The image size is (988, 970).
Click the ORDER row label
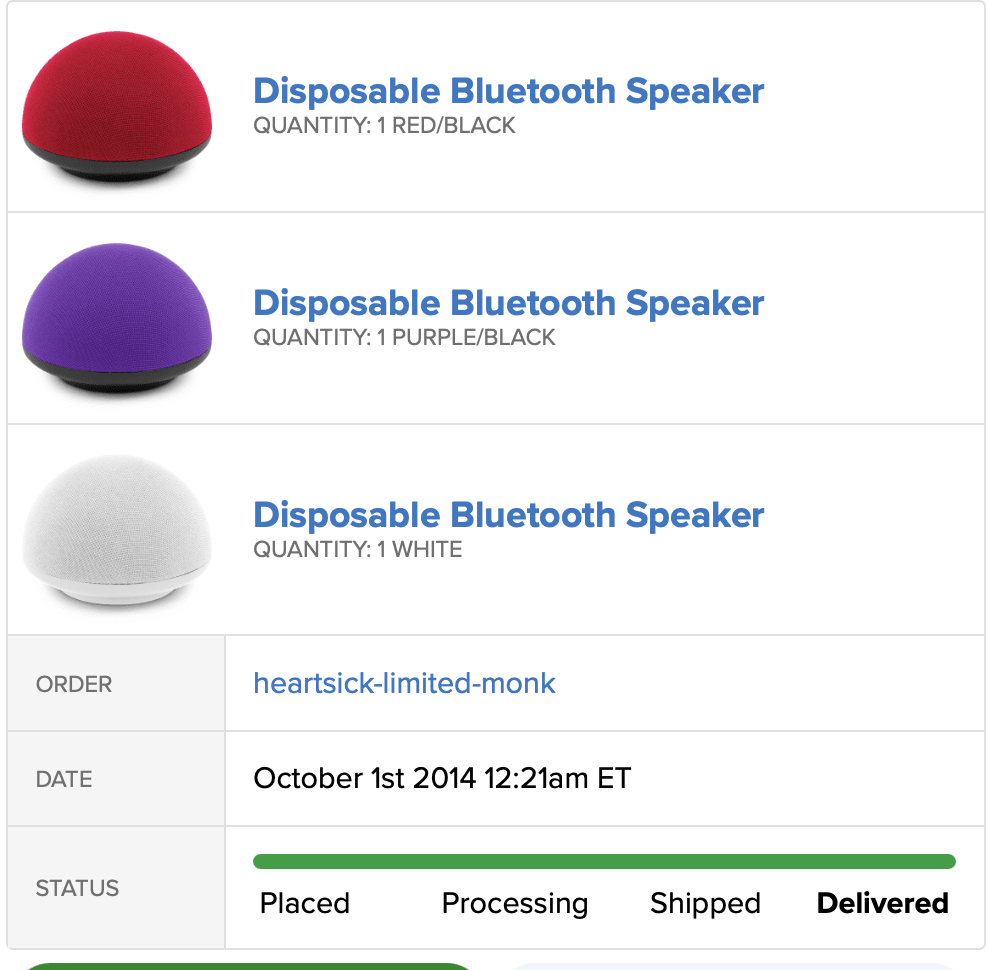74,685
